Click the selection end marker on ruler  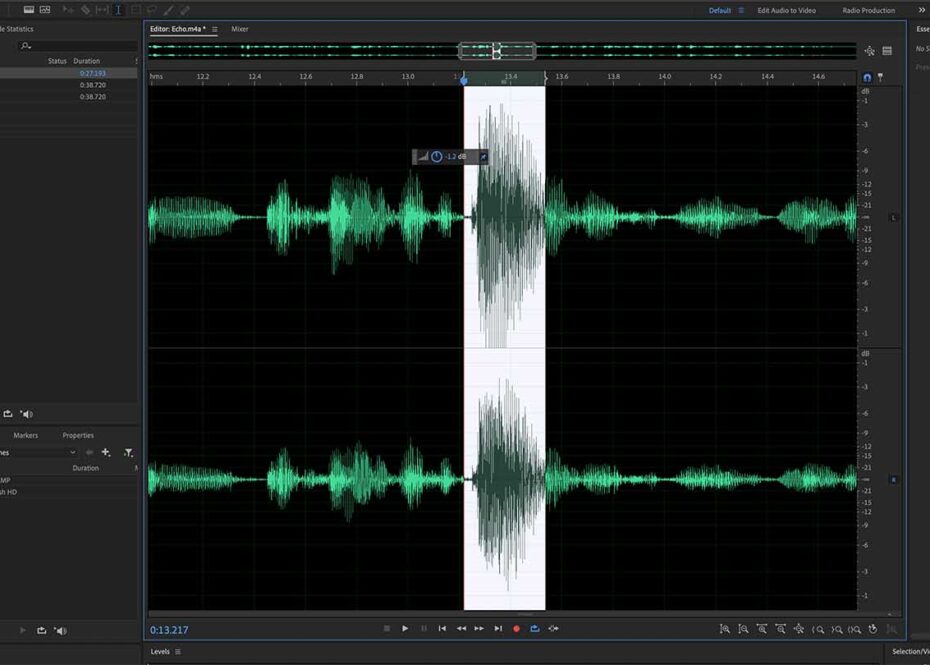pos(546,77)
